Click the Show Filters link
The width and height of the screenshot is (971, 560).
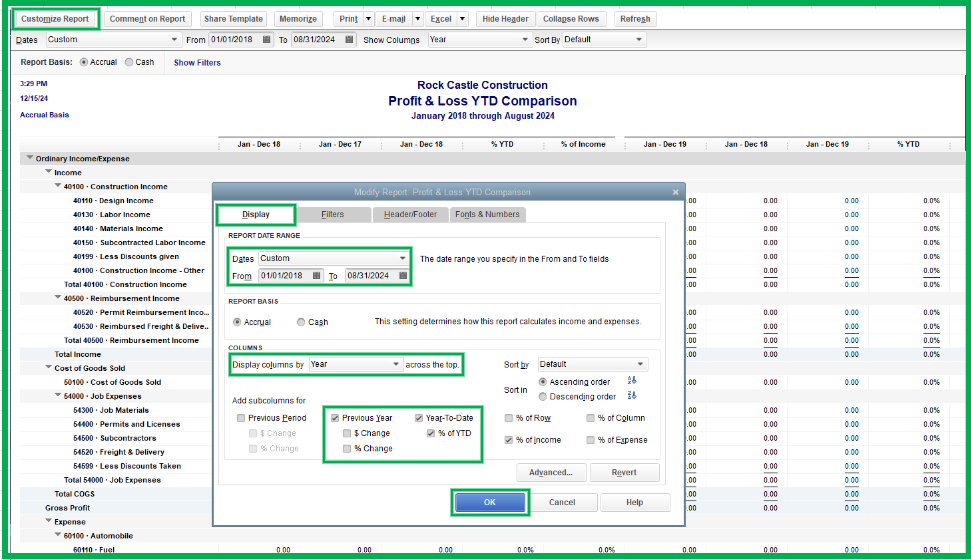point(197,63)
